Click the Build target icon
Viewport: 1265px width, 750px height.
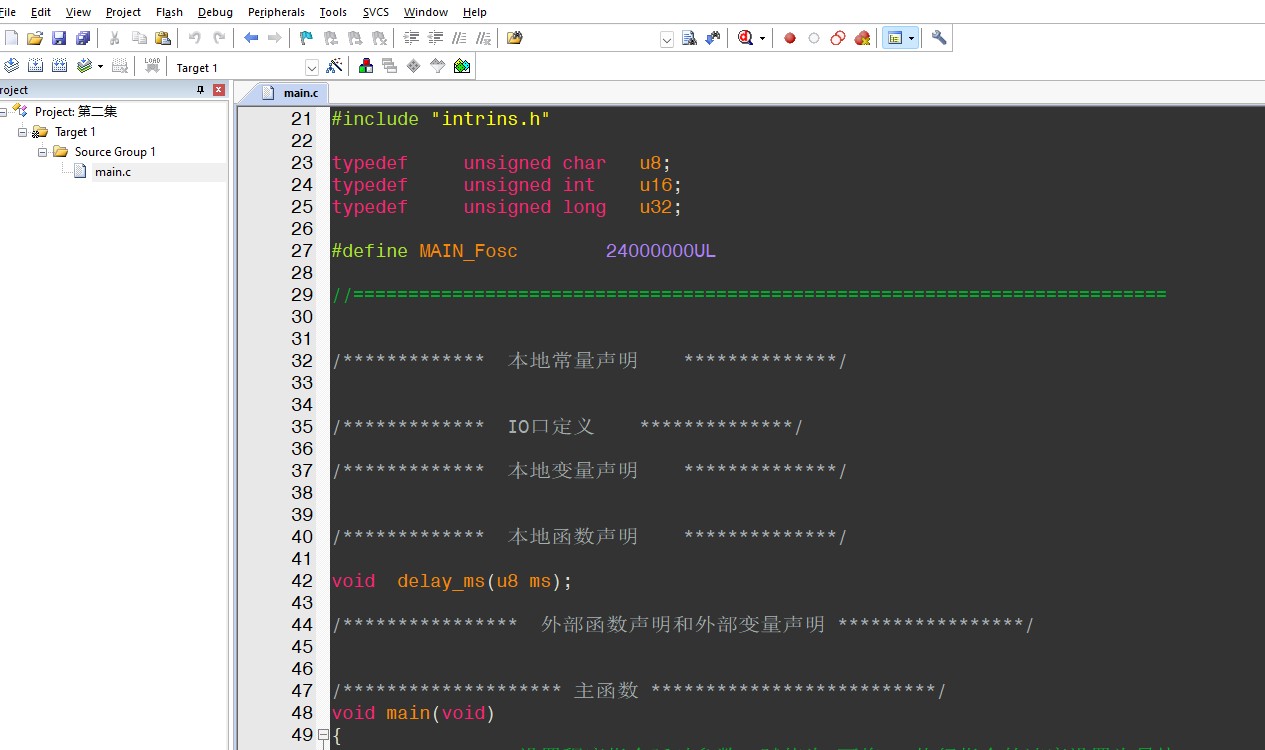(x=35, y=66)
